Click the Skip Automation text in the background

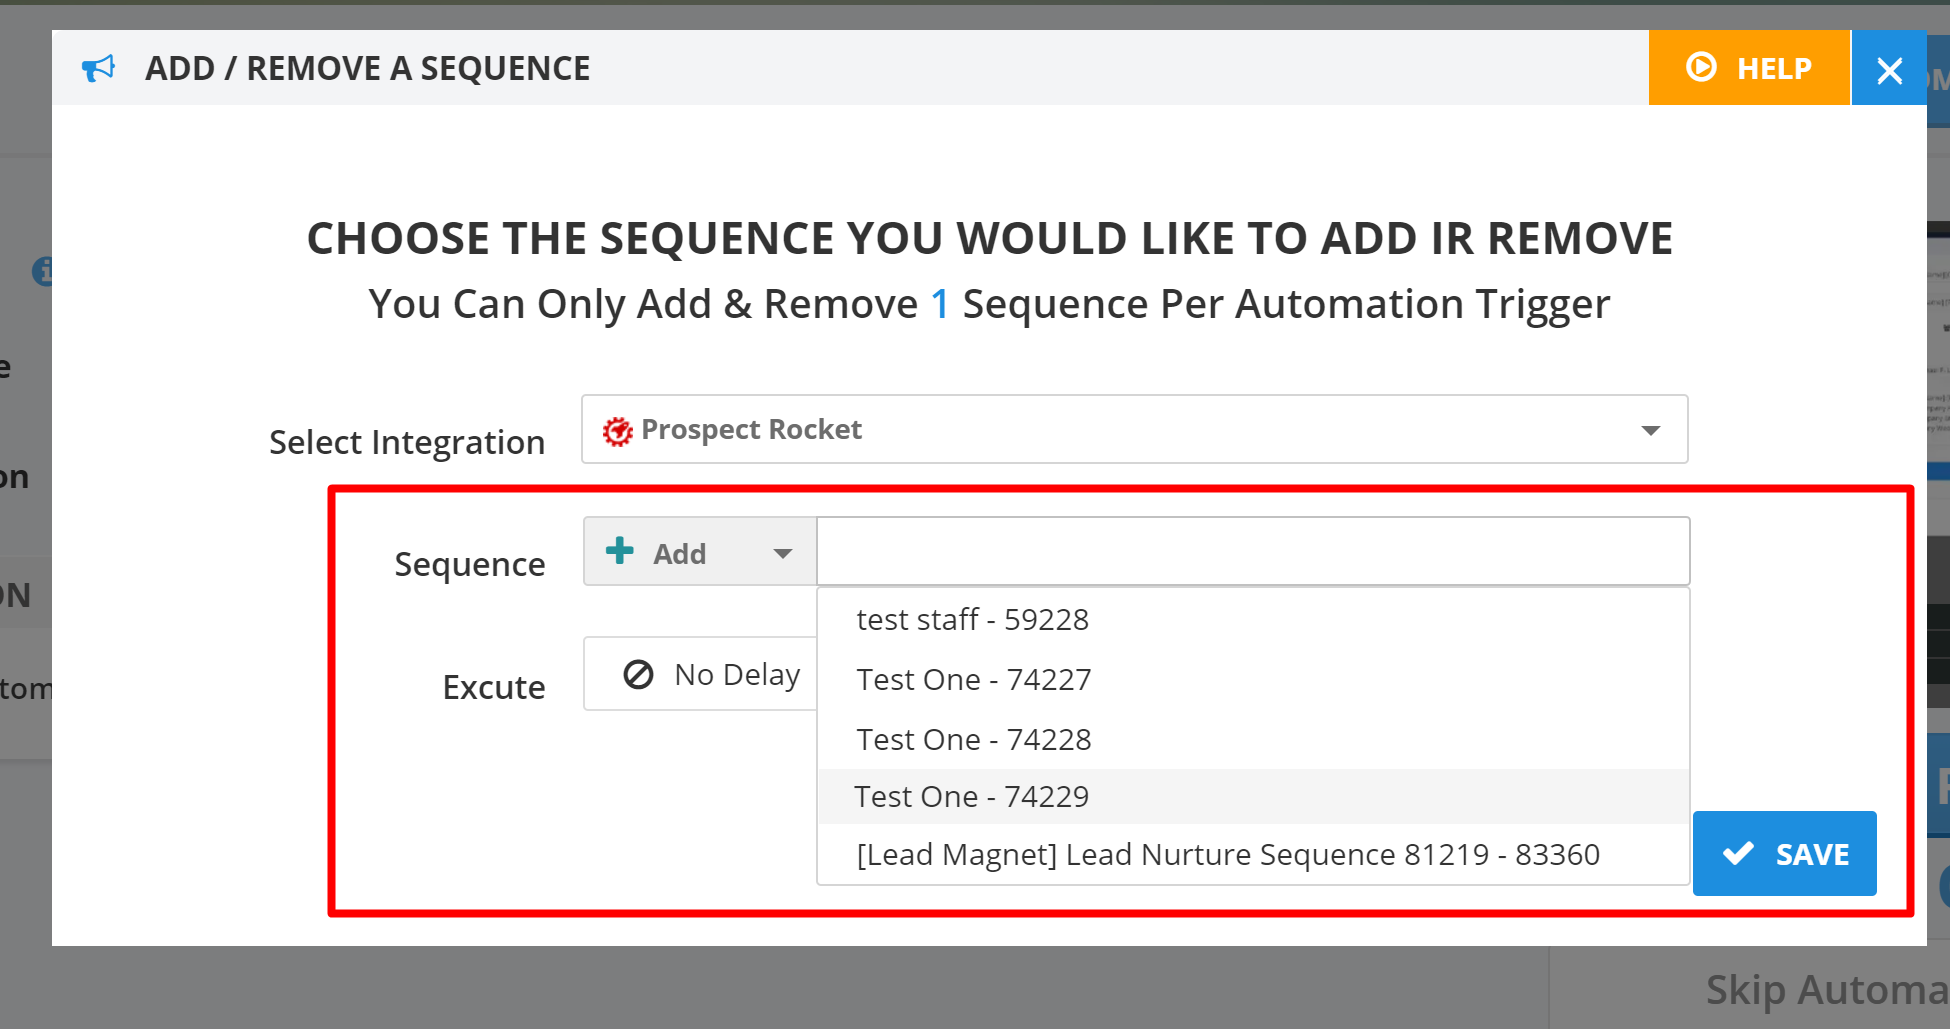1825,990
